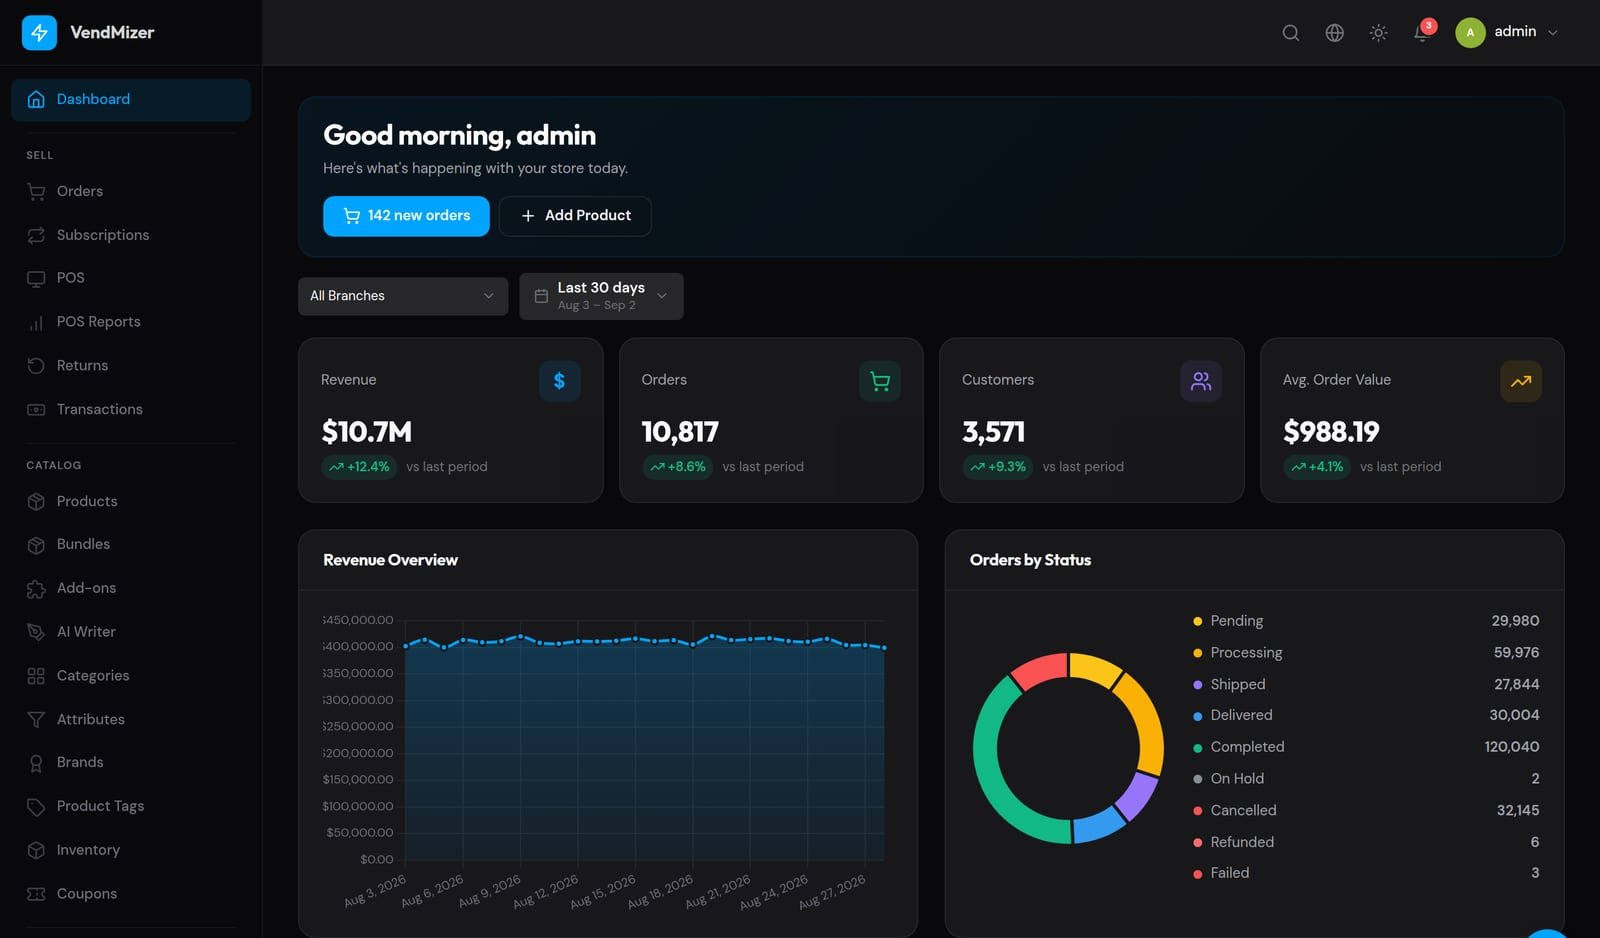
Task: Select the Failed status legend entry
Action: pyautogui.click(x=1366, y=873)
